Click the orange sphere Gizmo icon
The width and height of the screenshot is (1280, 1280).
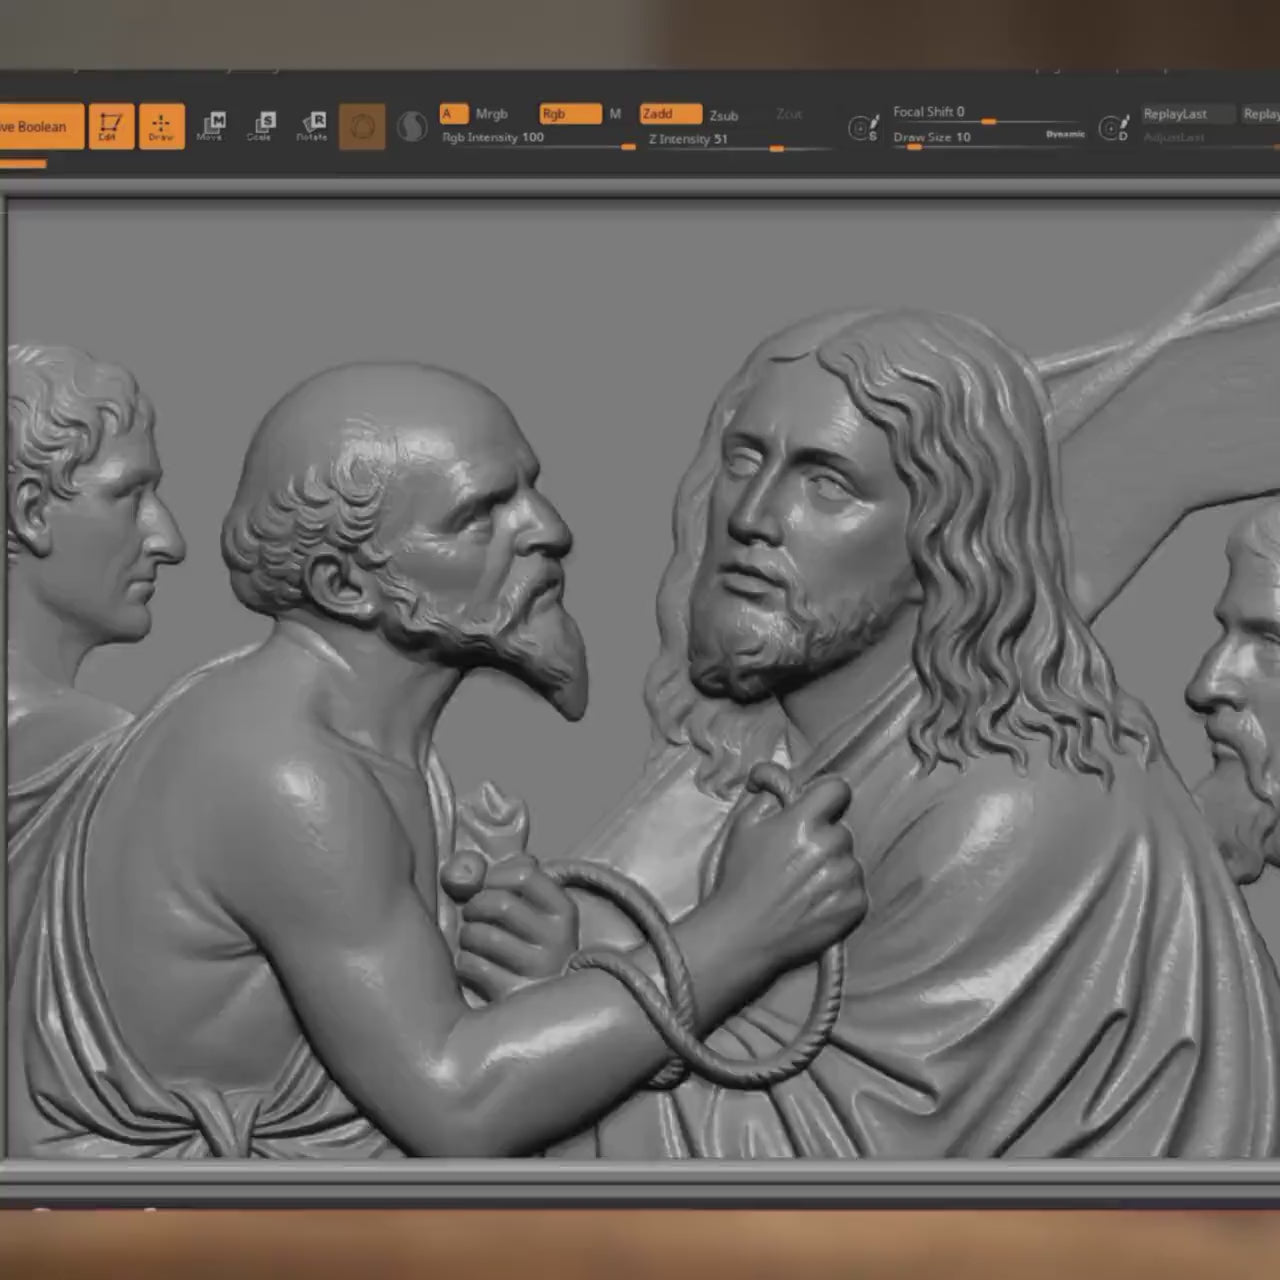[x=362, y=127]
